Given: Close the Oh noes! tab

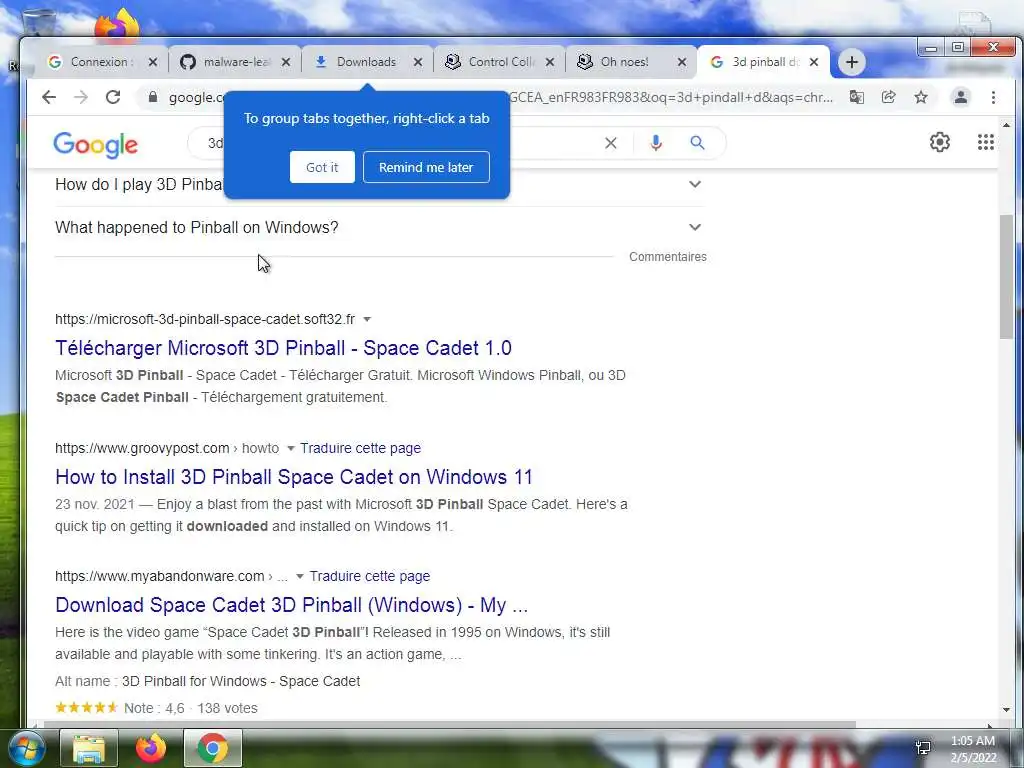Looking at the screenshot, I should (682, 62).
